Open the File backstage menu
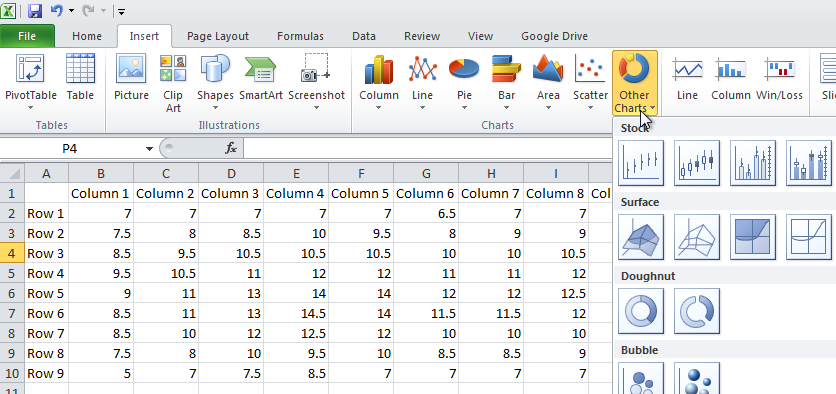Image resolution: width=836 pixels, height=394 pixels. click(x=27, y=36)
